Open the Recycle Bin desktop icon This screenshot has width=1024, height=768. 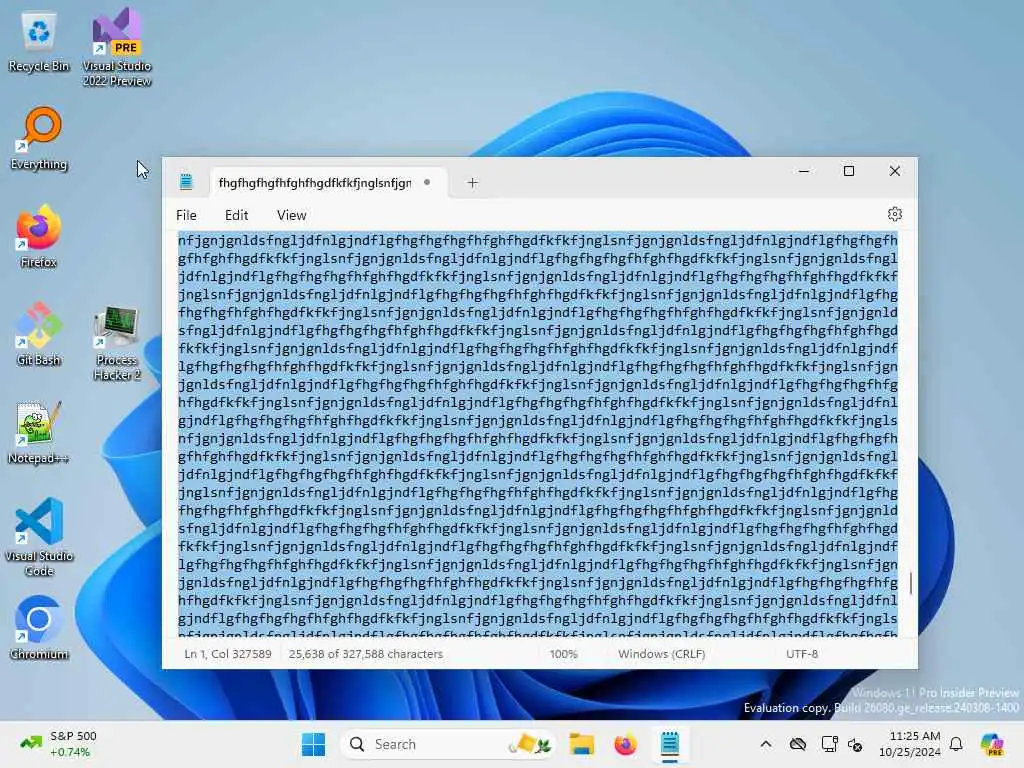[x=39, y=42]
